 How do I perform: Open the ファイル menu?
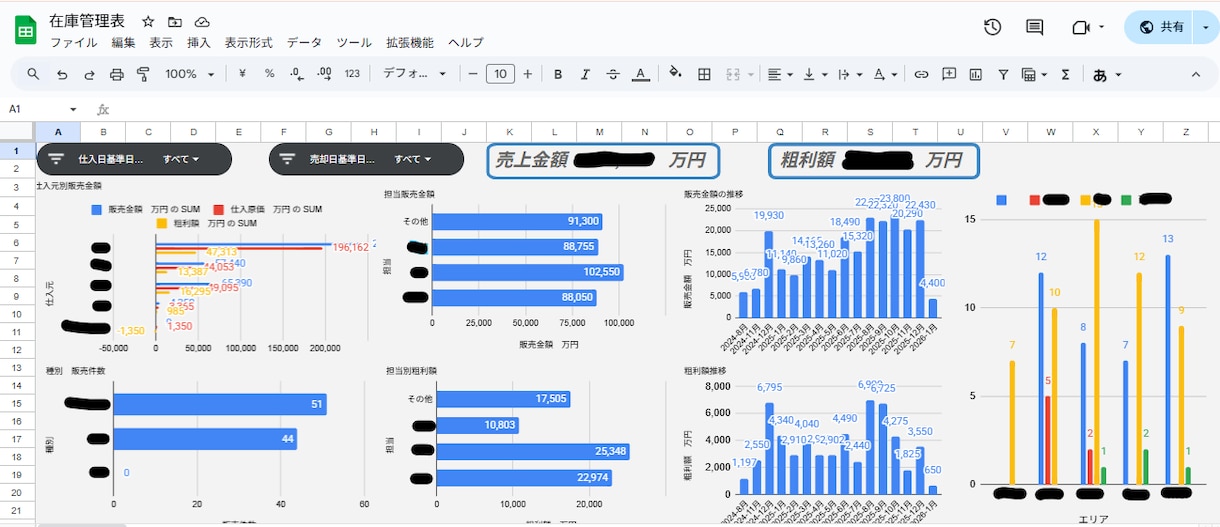click(x=74, y=43)
